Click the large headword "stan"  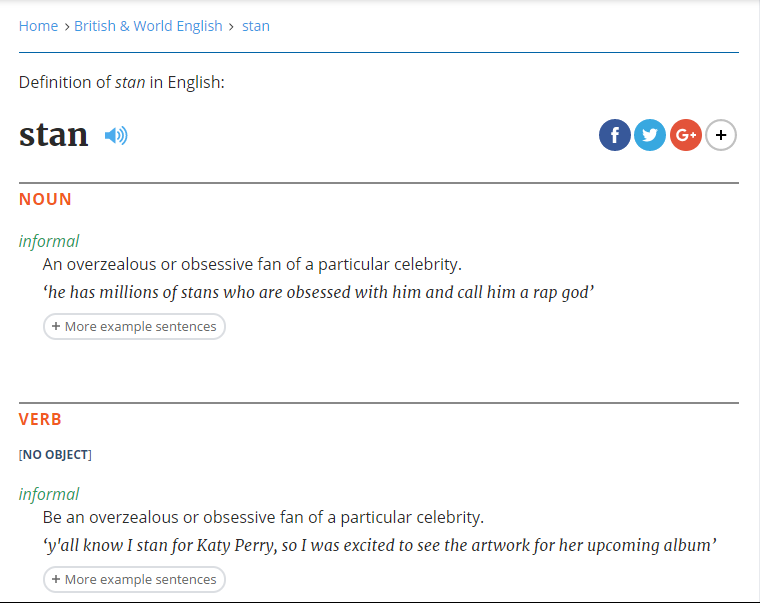coord(53,135)
